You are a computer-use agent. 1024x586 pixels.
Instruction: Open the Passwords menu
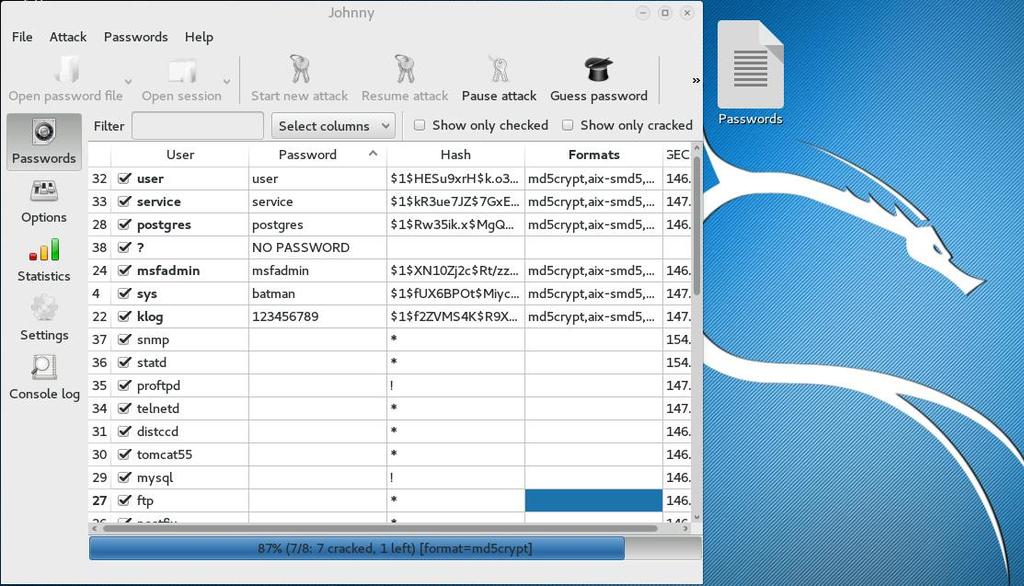click(136, 37)
